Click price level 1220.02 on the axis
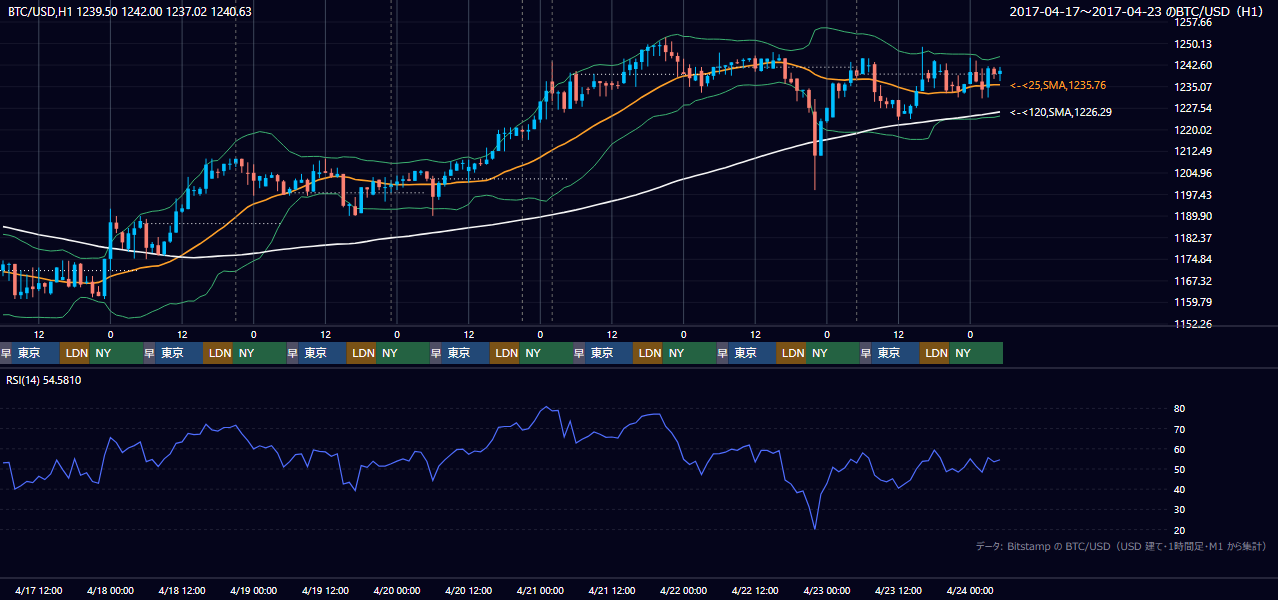The image size is (1278, 600). pos(1192,130)
